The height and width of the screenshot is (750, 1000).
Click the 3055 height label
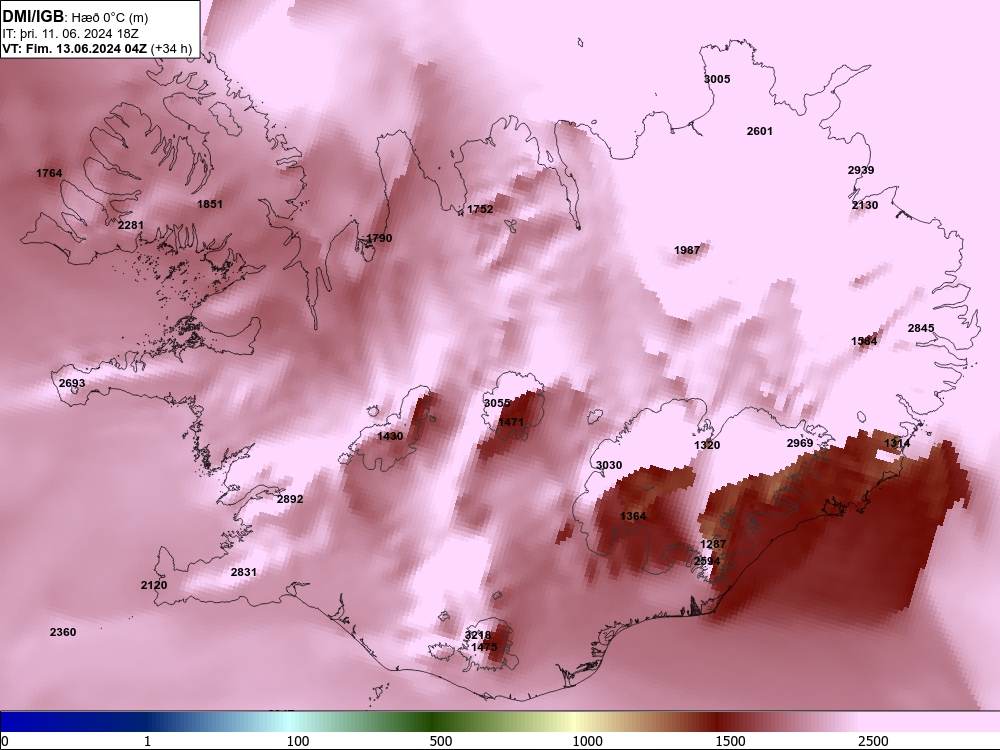497,403
